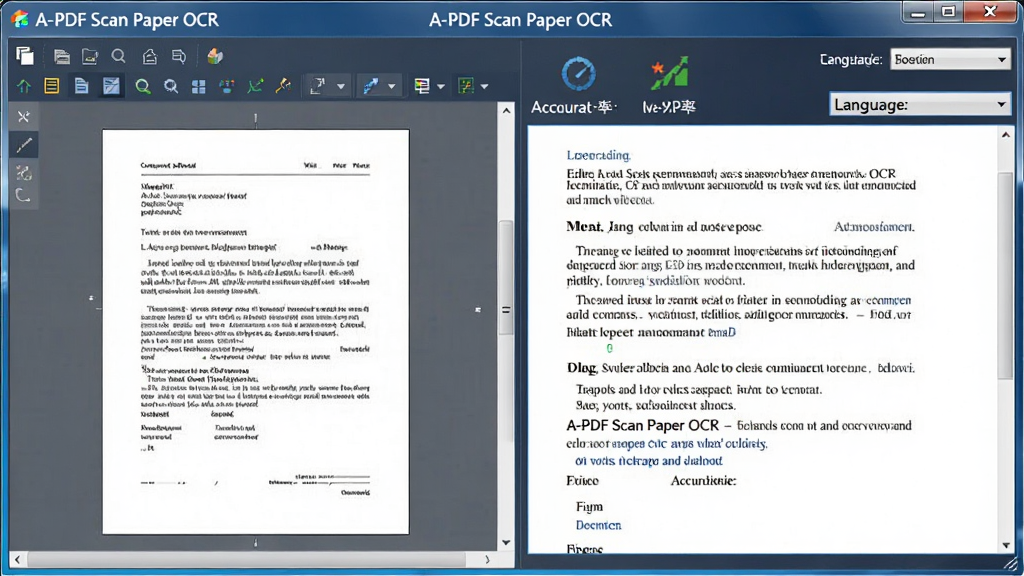Viewport: 1024px width, 576px height.
Task: Click the green chart-grid icon at toolbar end
Action: (x=466, y=86)
